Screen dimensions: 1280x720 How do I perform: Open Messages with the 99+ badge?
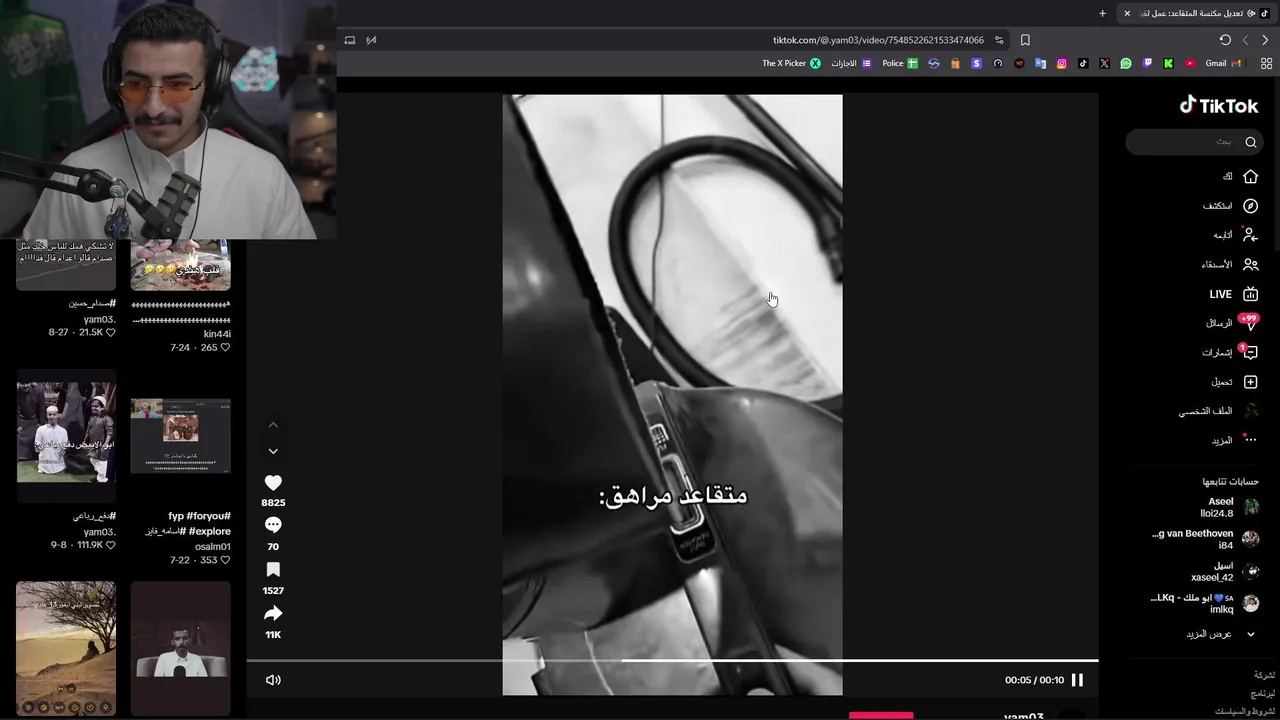pos(1249,322)
